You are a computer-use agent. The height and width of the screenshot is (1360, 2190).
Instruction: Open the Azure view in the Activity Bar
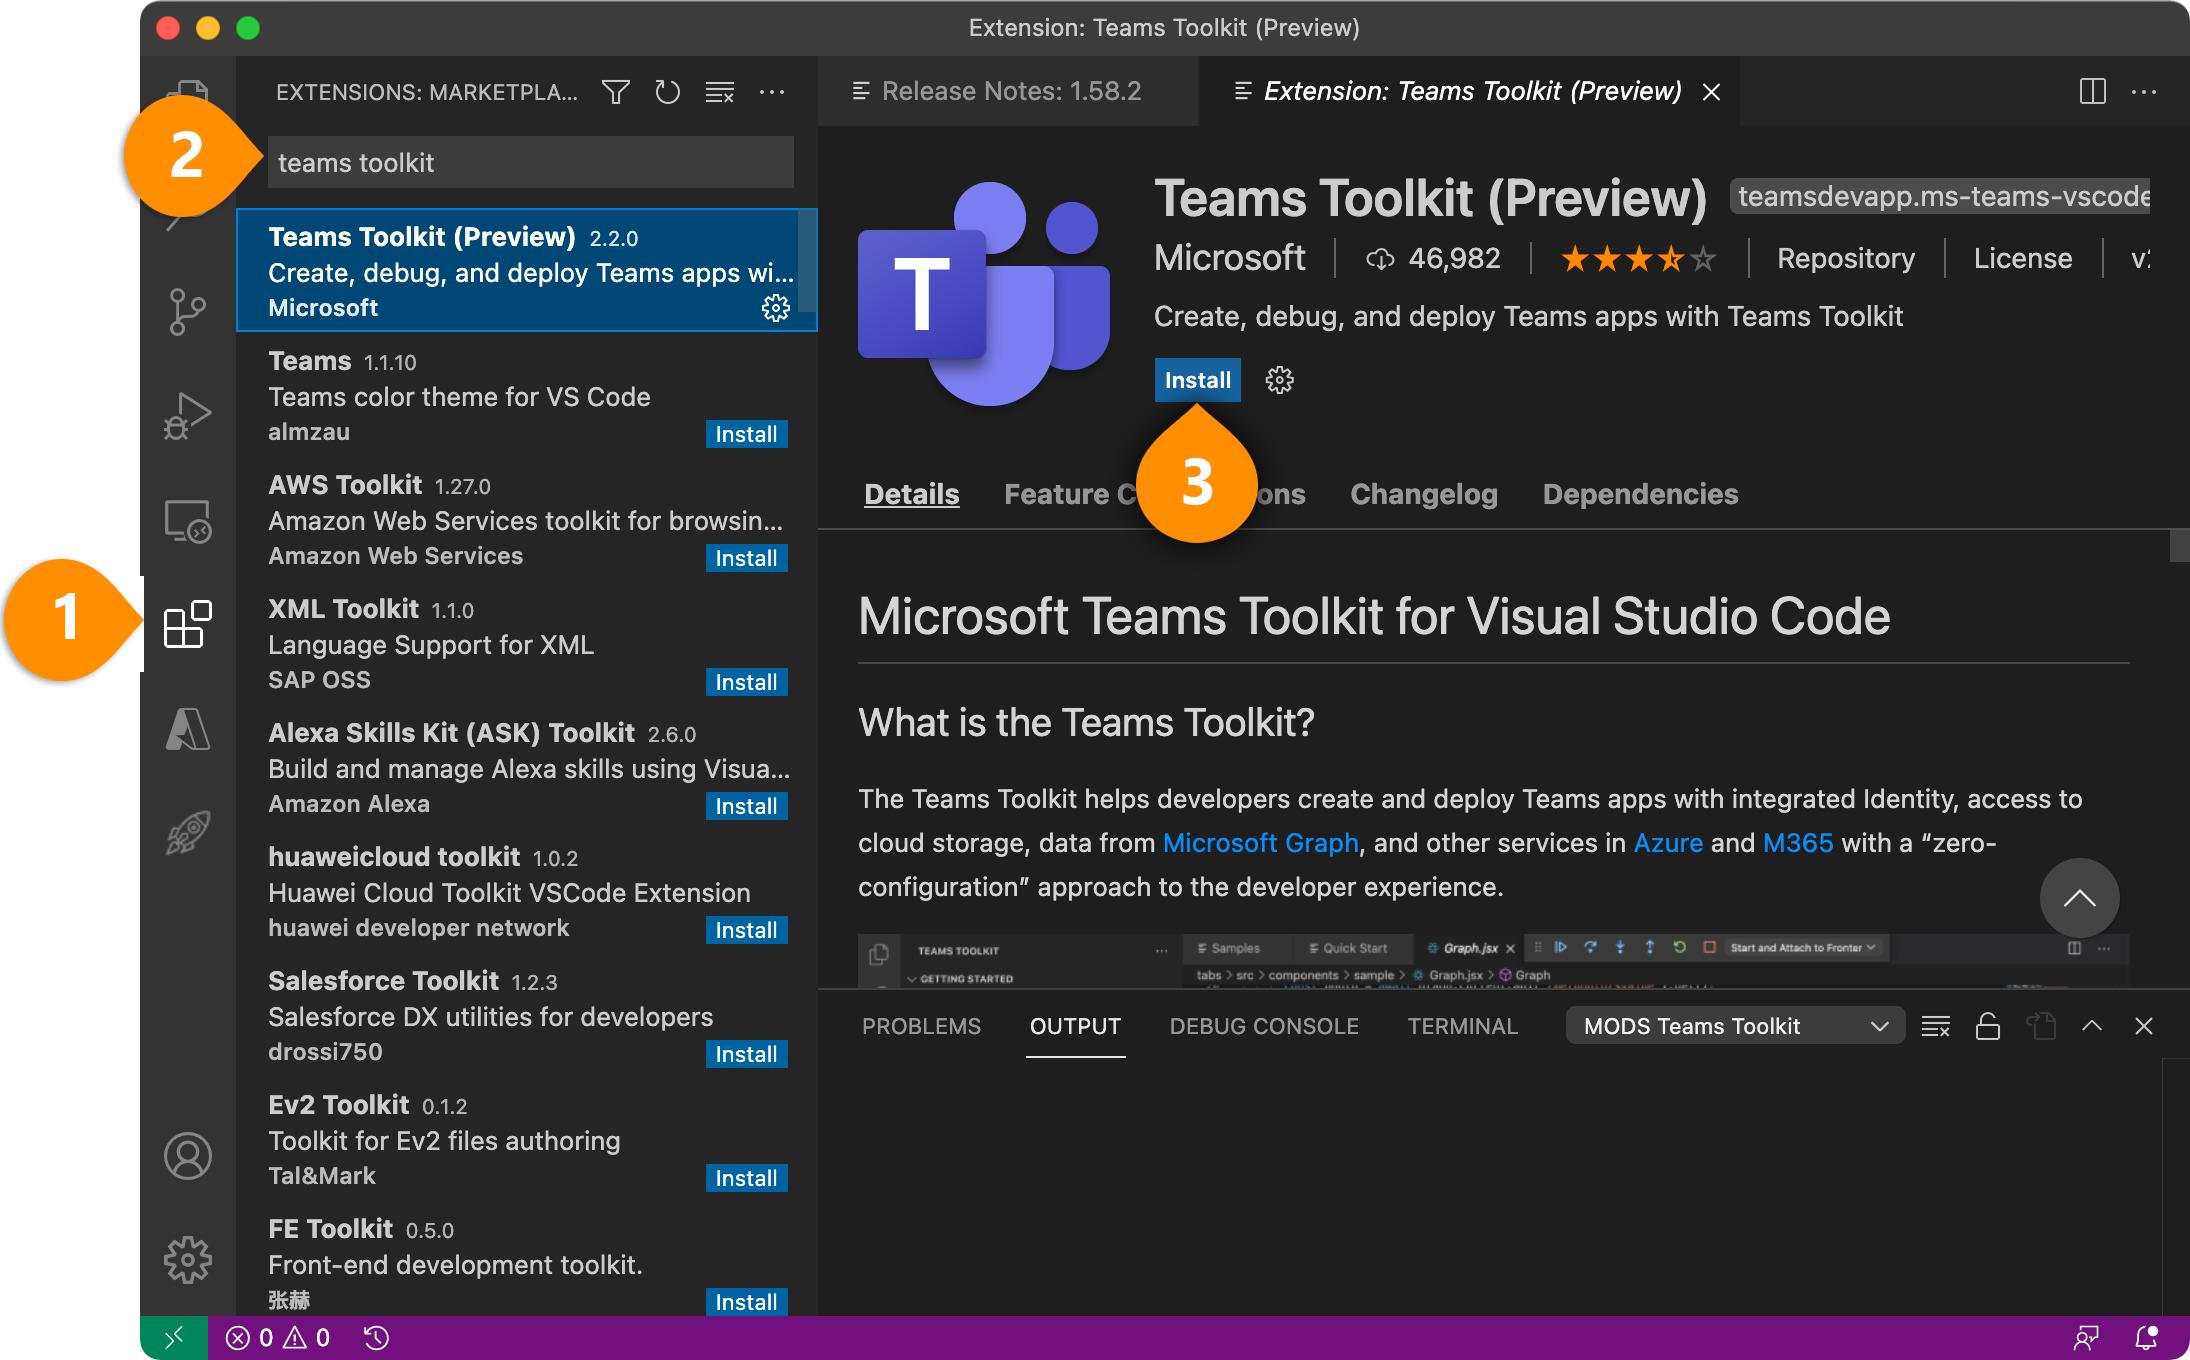point(187,729)
